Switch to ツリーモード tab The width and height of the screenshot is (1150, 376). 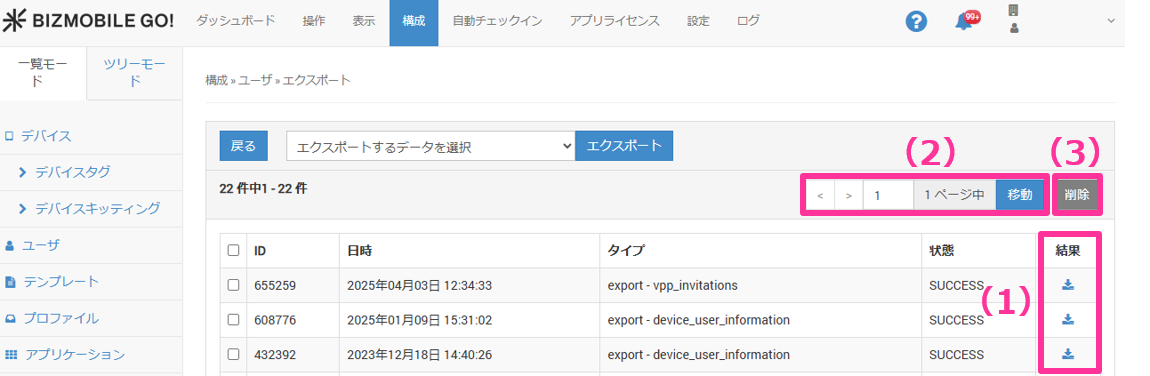tap(134, 73)
